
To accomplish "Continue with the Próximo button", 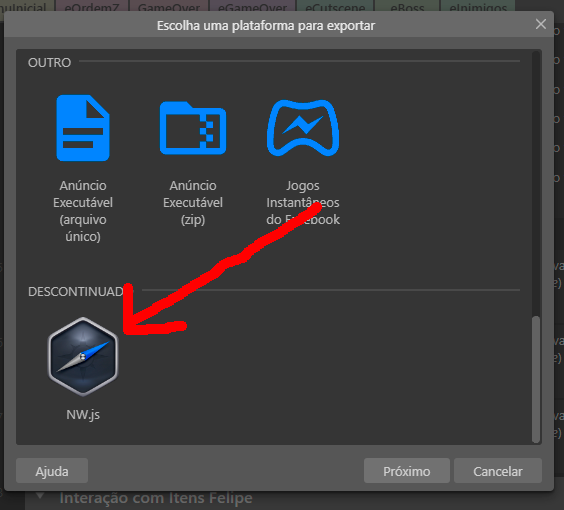I will coord(406,471).
